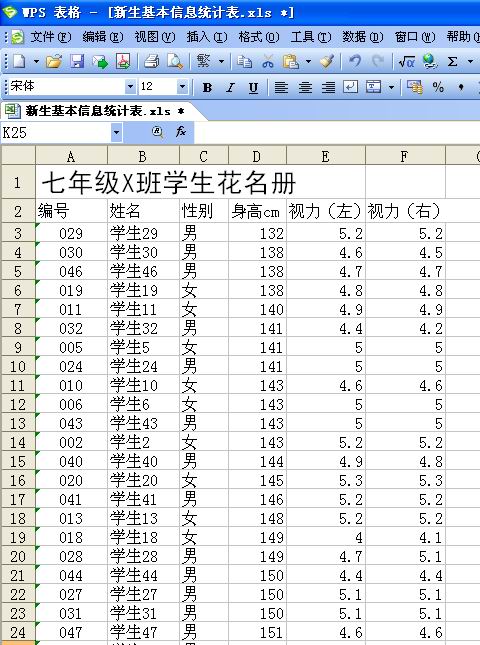The height and width of the screenshot is (645, 480).
Task: Select row 10 header
Action: coord(18,366)
